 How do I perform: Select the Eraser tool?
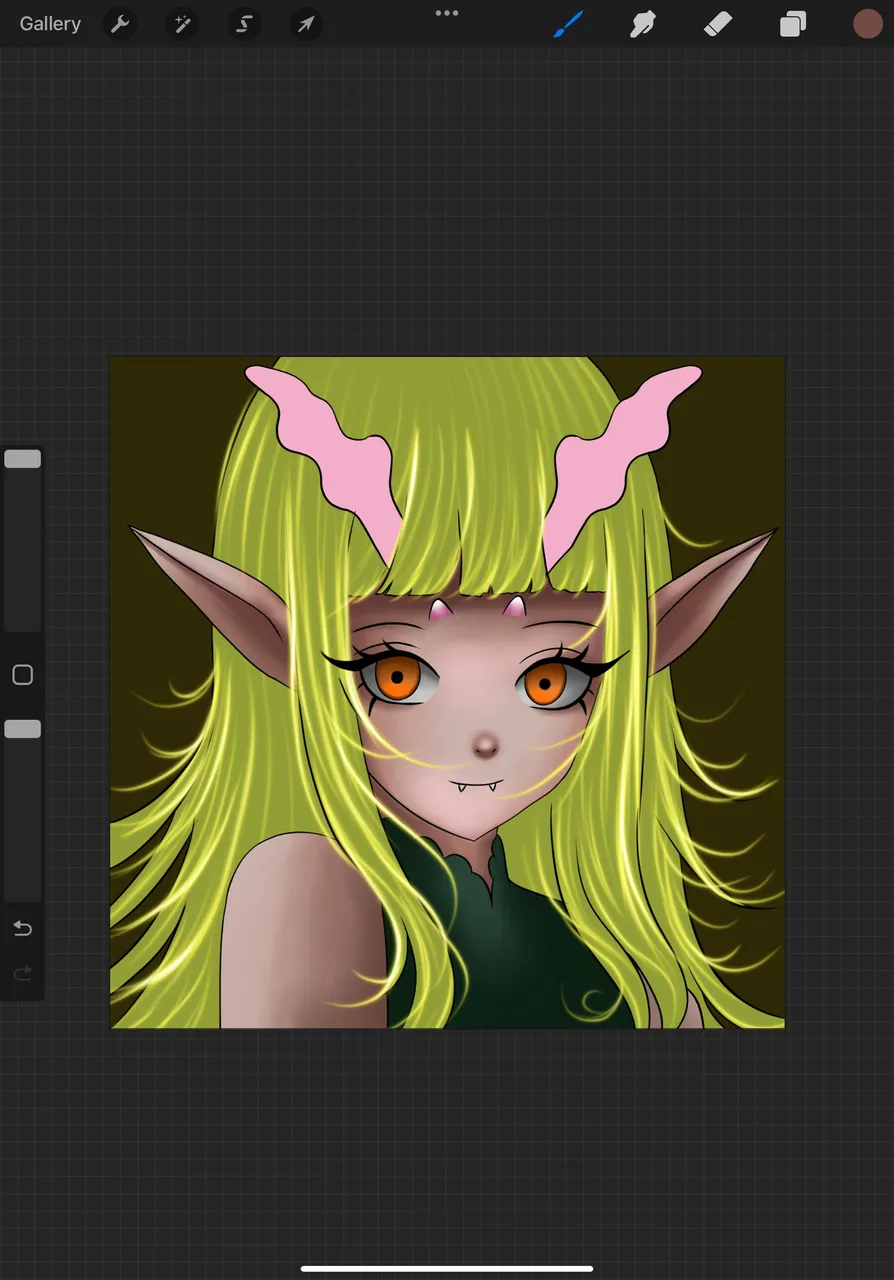coord(718,24)
